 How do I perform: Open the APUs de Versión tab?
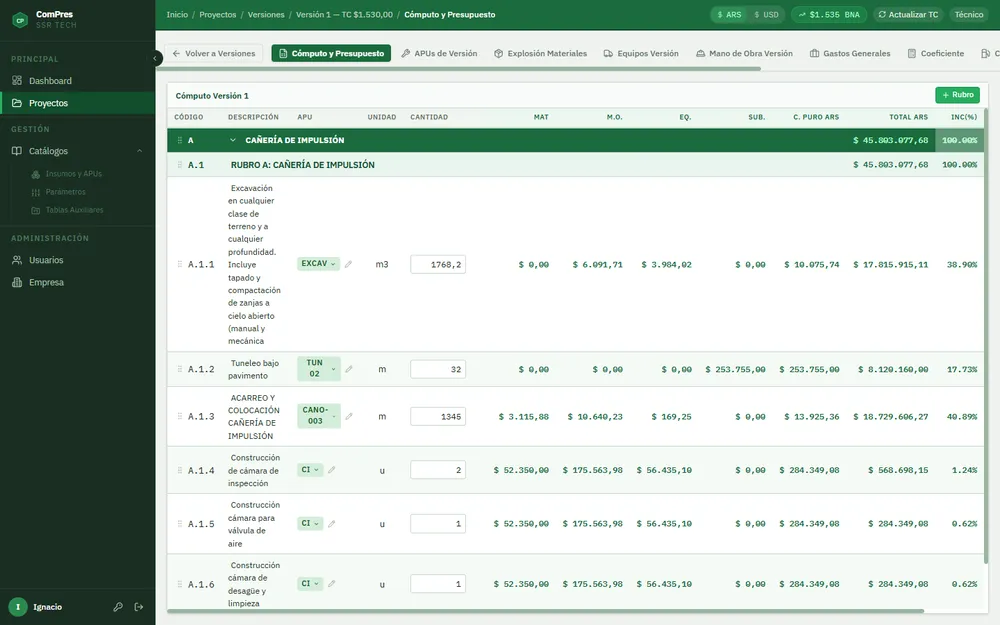tap(439, 54)
